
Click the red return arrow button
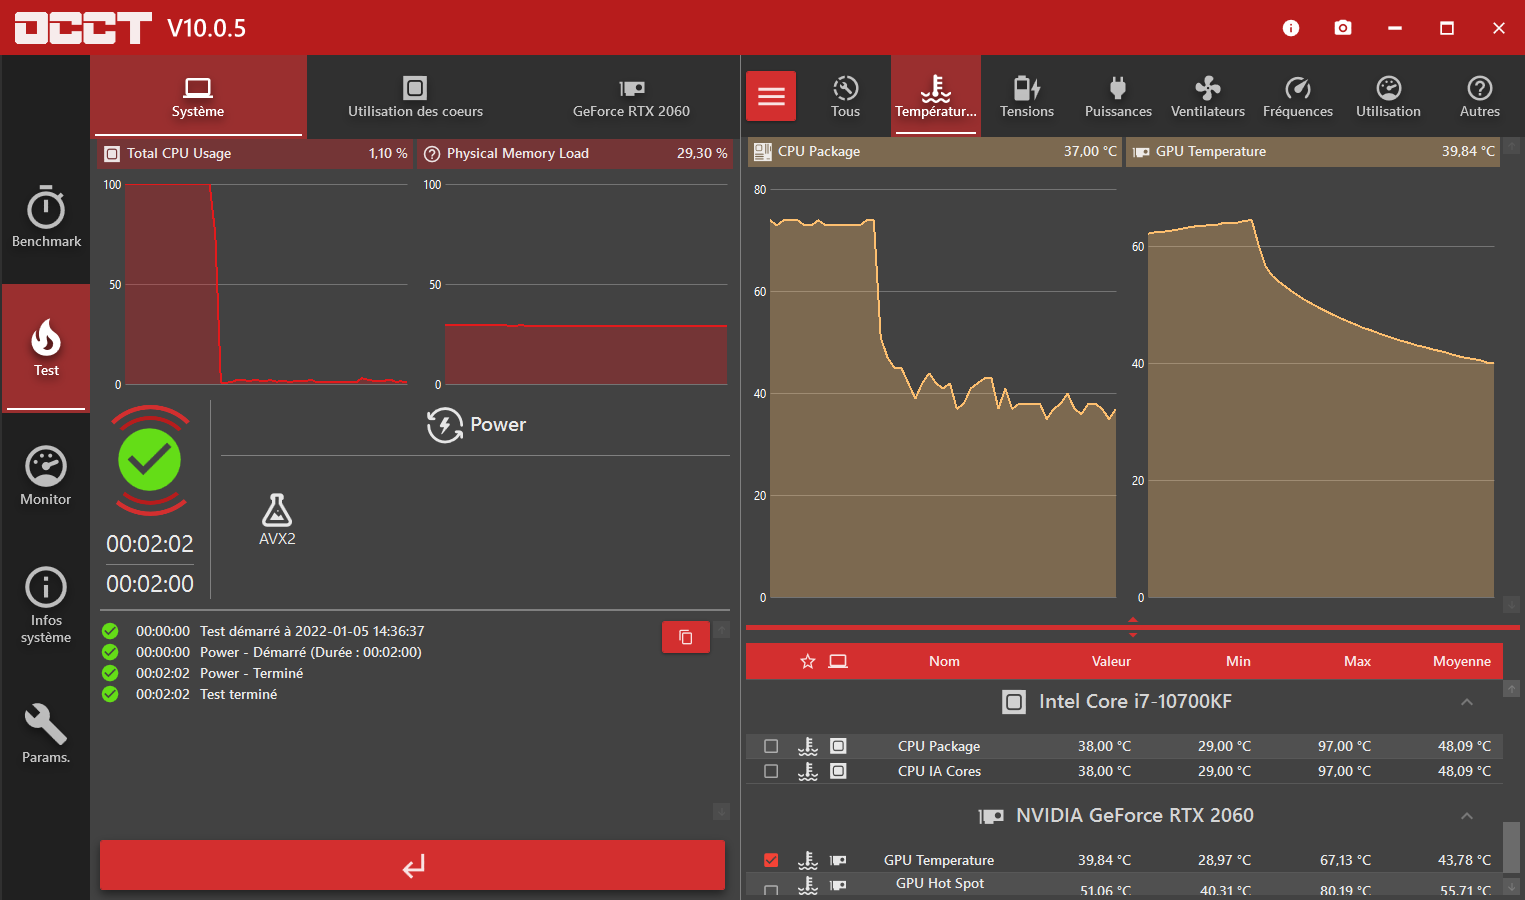pos(412,865)
